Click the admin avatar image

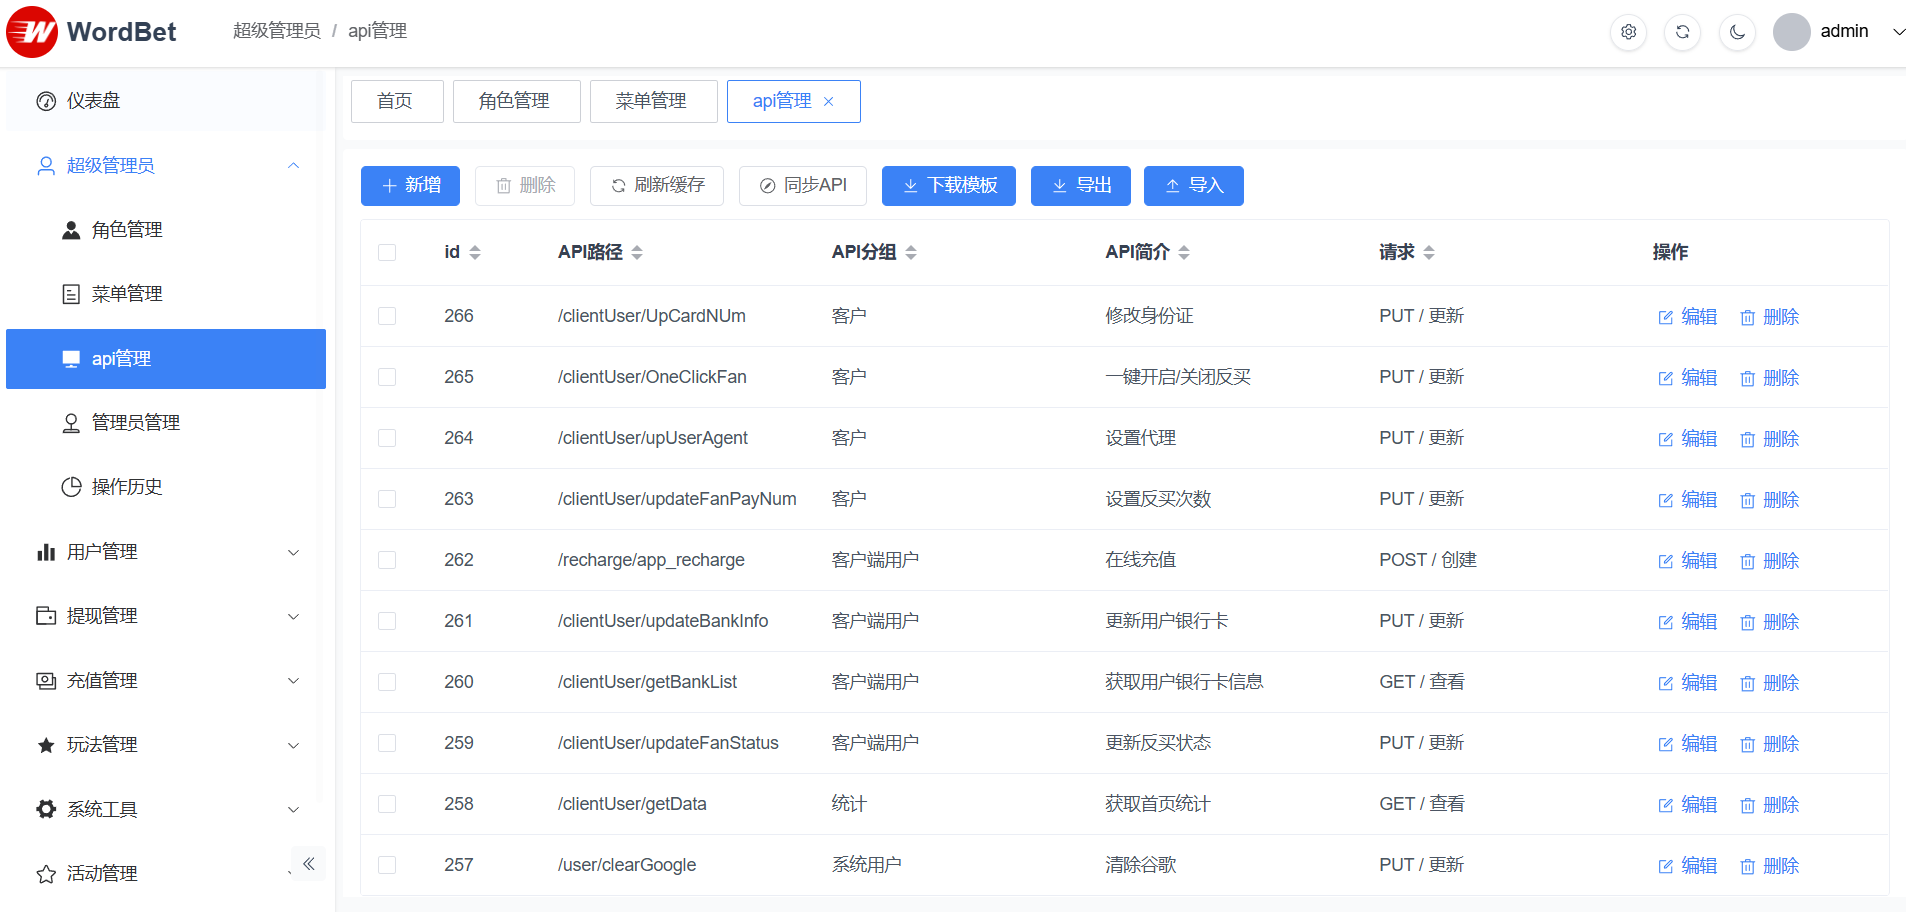pos(1791,32)
